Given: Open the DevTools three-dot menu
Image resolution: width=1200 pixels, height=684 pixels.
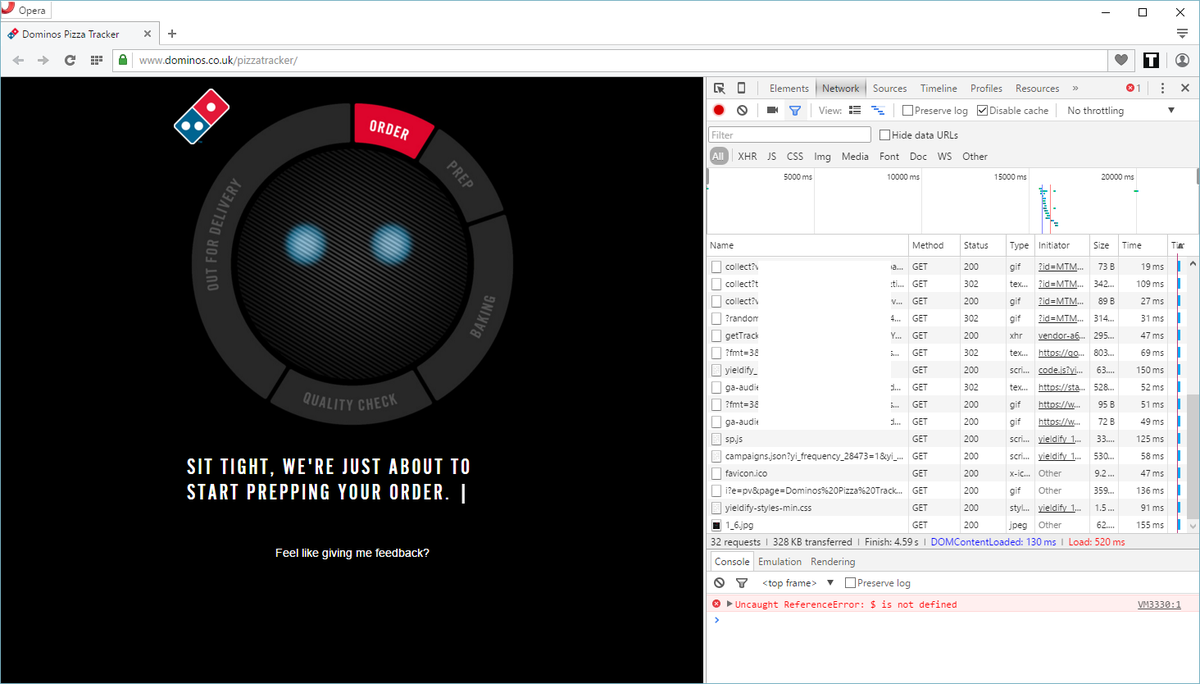Looking at the screenshot, I should coord(1162,88).
